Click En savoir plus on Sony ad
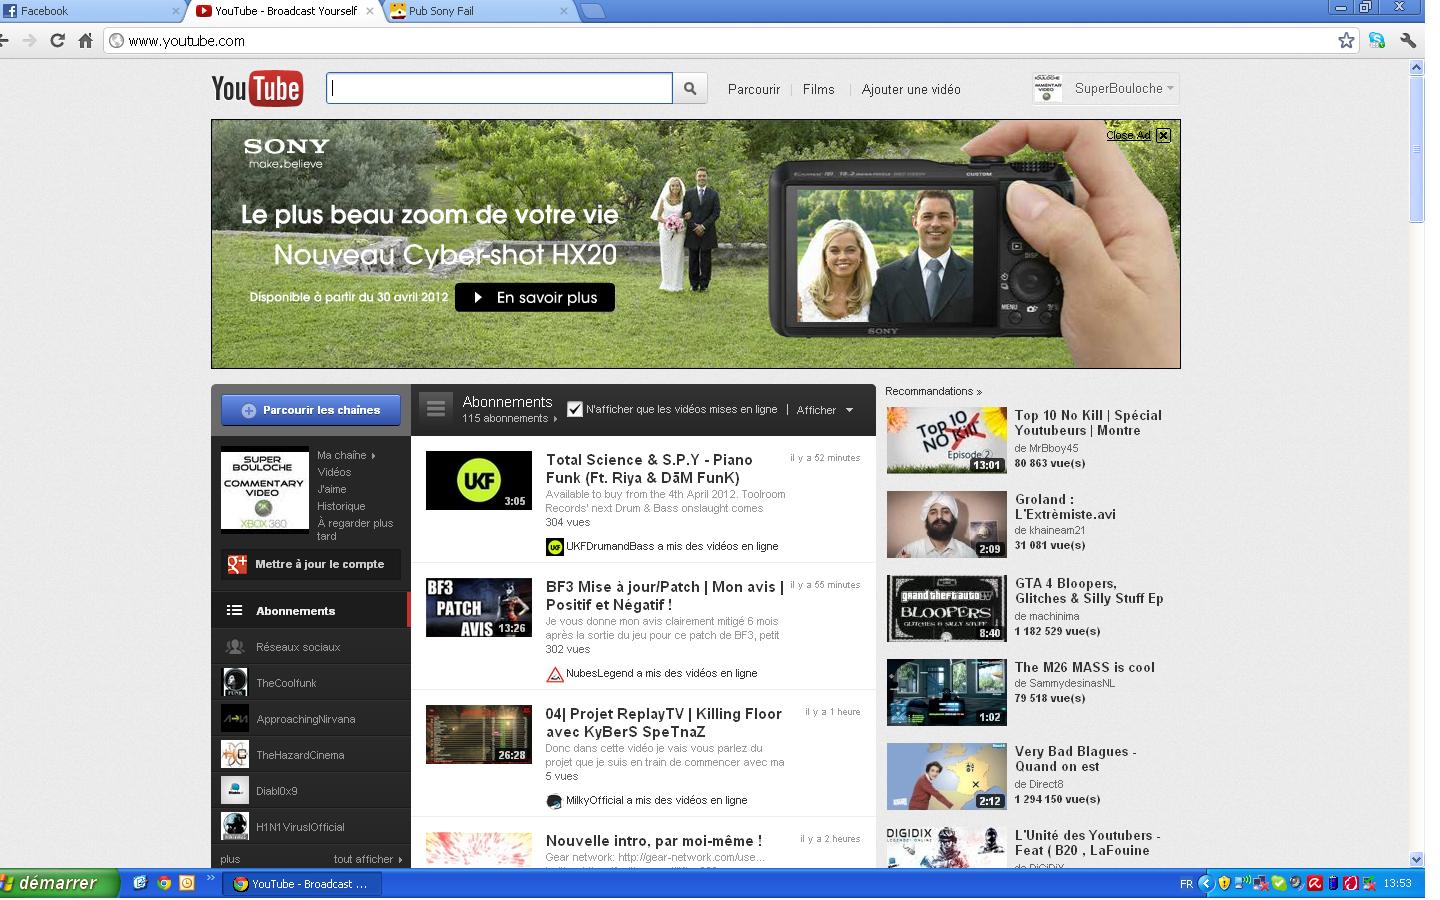The image size is (1440, 900). point(535,297)
